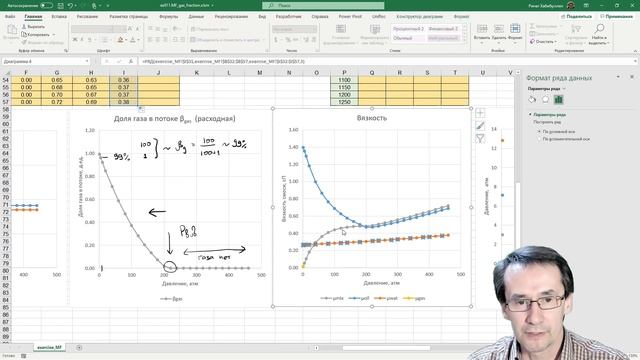
Task: Switch to the Рисование ribbon tab
Action: coord(87,16)
